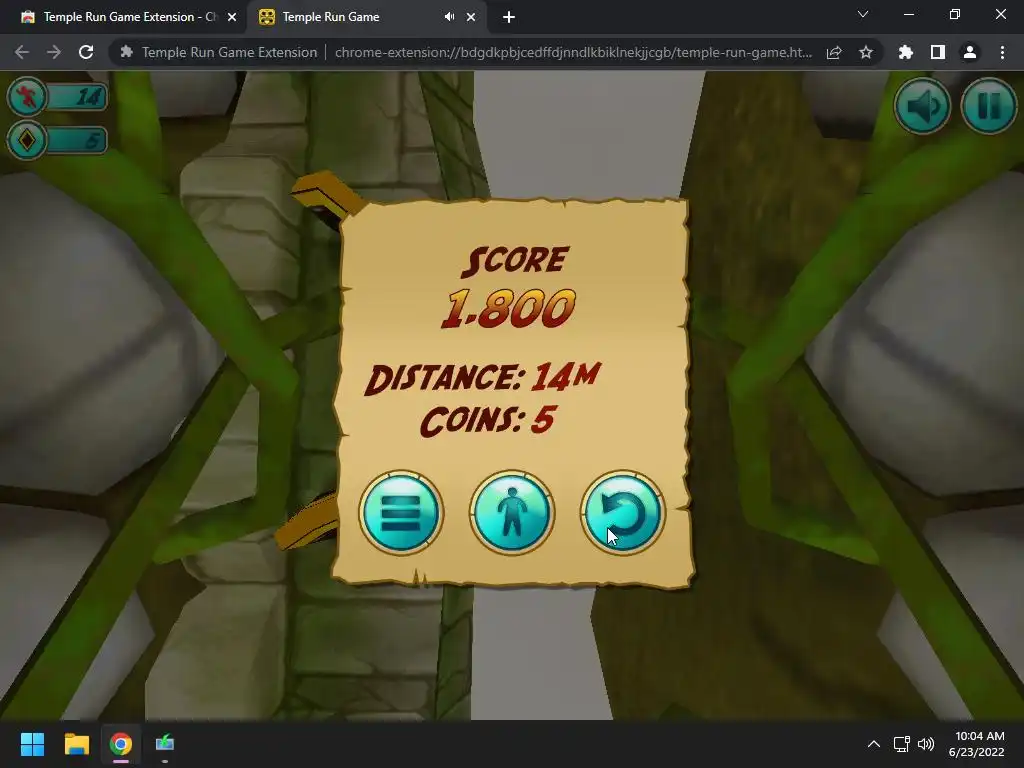Open the system volume tray icon
This screenshot has height=768, width=1024.
click(x=926, y=744)
